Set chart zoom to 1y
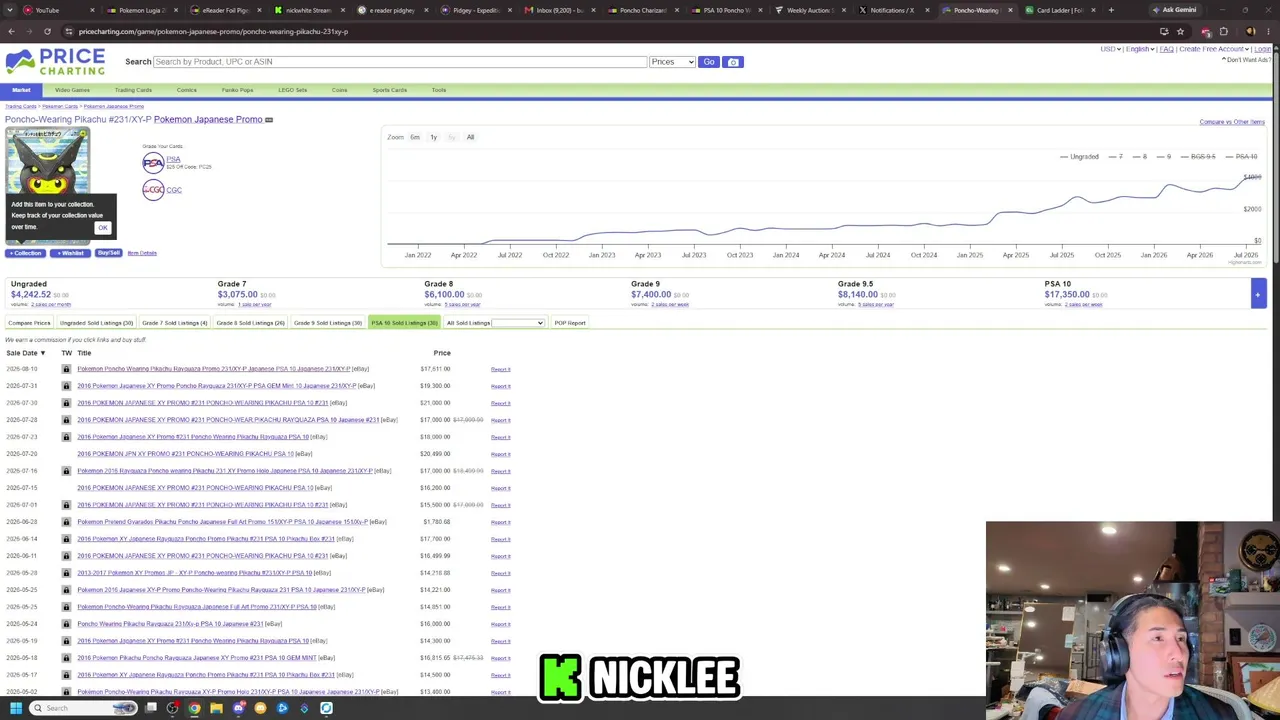Image resolution: width=1280 pixels, height=720 pixels. point(433,137)
